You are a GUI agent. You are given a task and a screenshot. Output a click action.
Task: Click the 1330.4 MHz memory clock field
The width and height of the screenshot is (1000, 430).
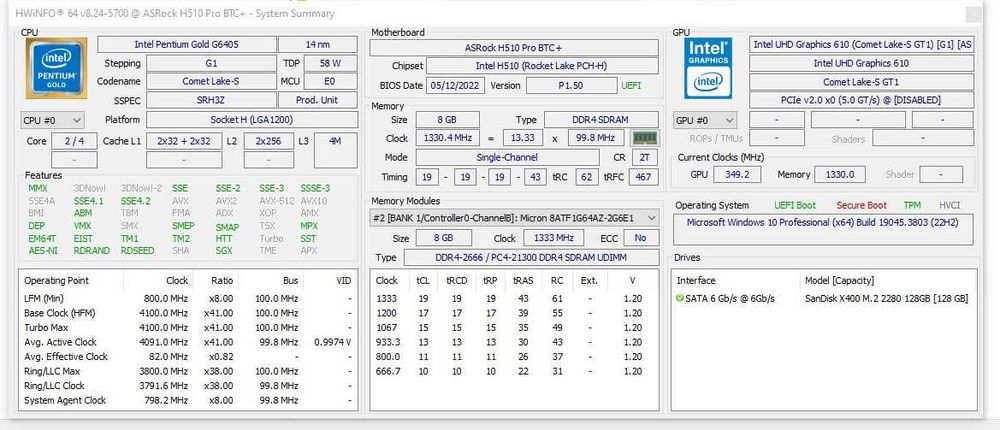[448, 138]
